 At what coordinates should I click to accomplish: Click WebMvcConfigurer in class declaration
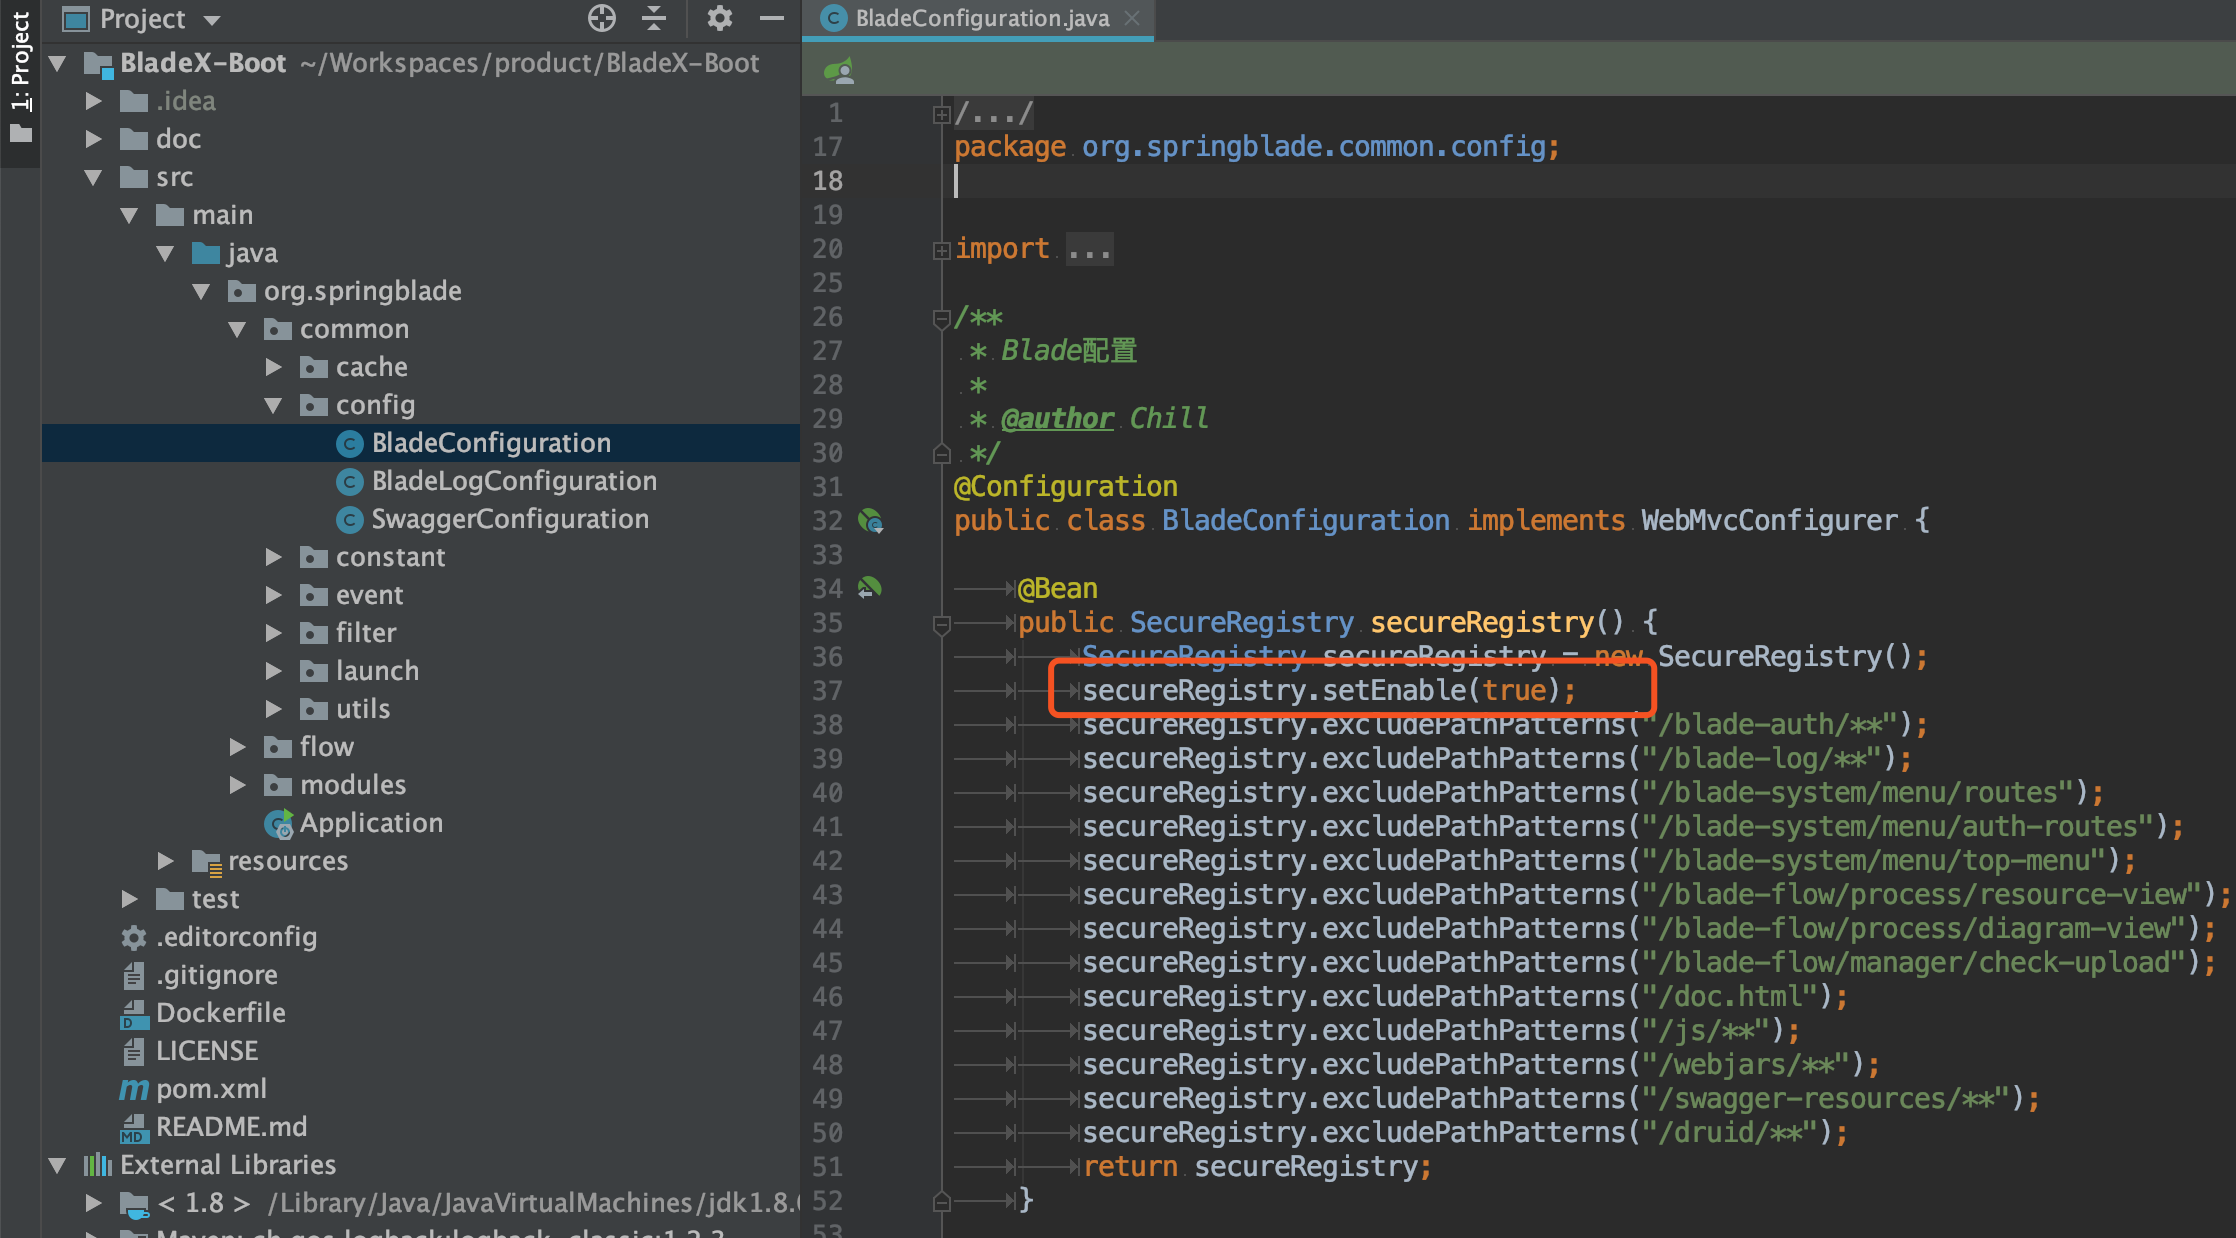click(x=1769, y=521)
